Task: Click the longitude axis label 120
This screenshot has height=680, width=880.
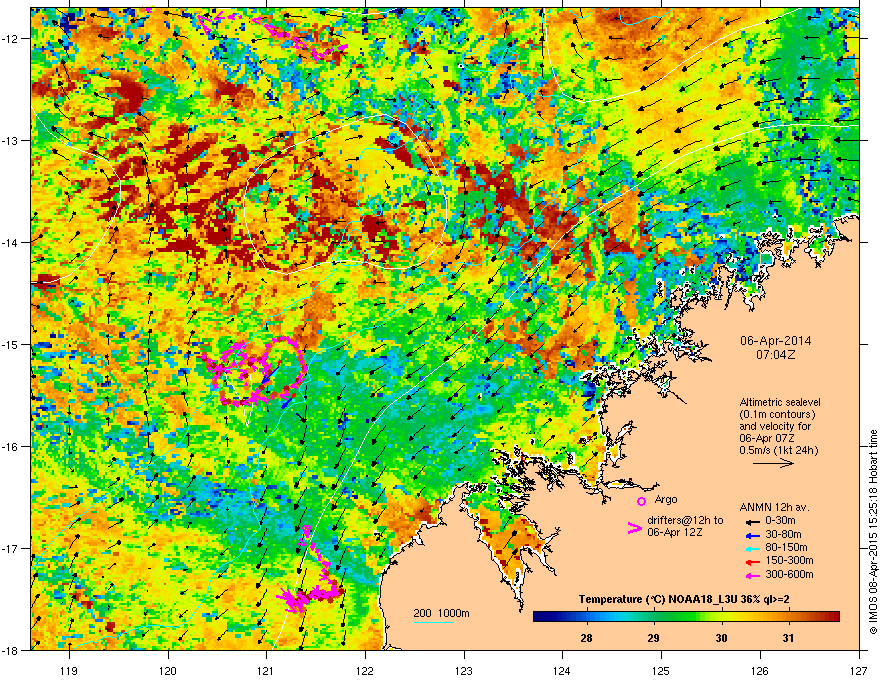Action: point(168,670)
